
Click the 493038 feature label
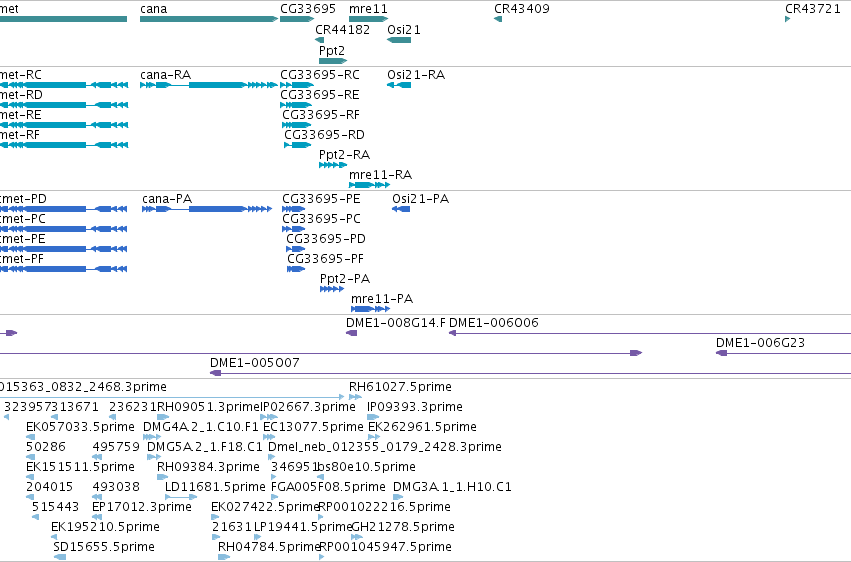pyautogui.click(x=116, y=488)
